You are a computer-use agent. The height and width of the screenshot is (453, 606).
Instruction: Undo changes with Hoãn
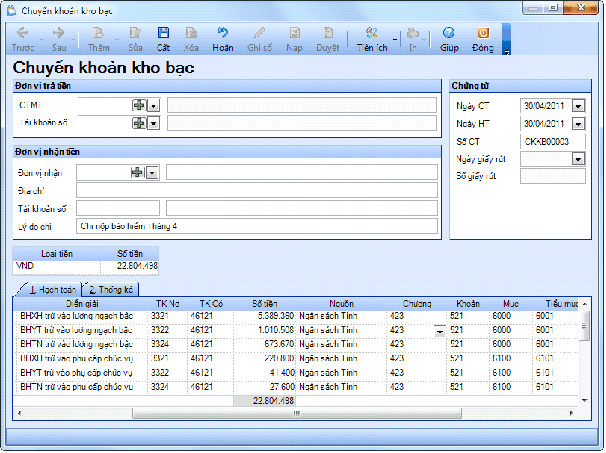point(223,39)
